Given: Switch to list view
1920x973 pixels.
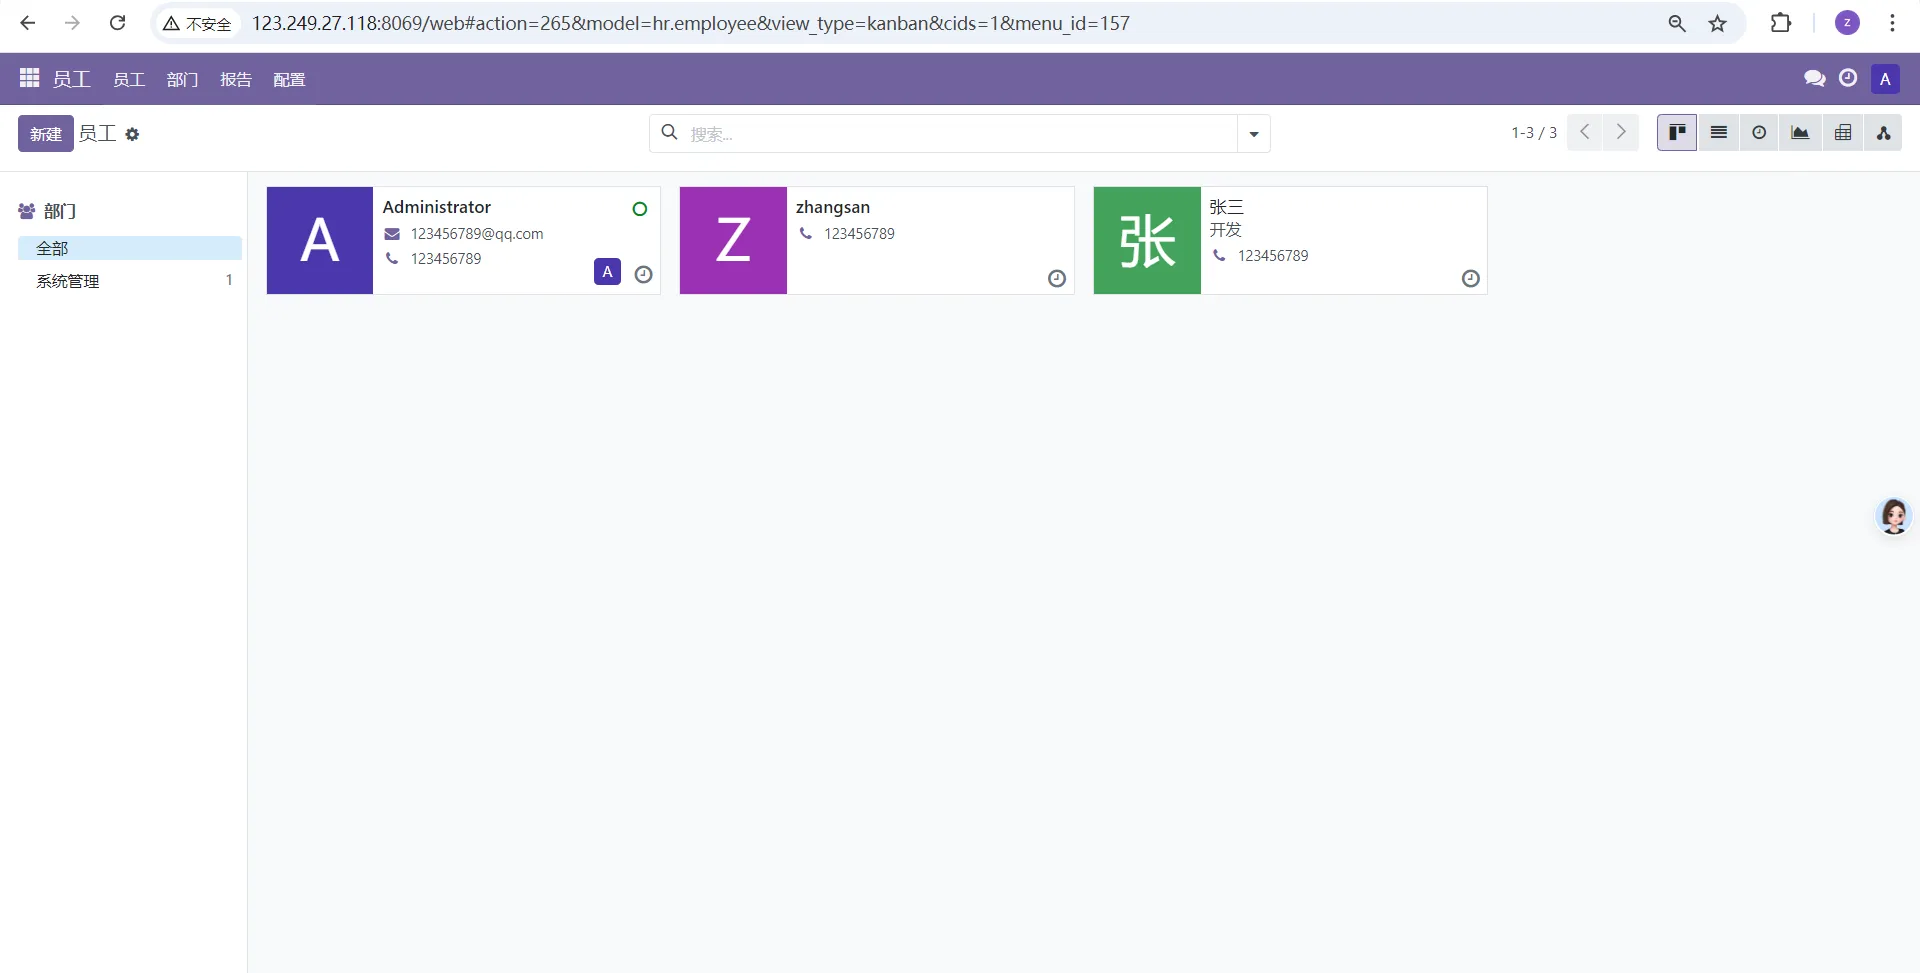Looking at the screenshot, I should tap(1718, 133).
